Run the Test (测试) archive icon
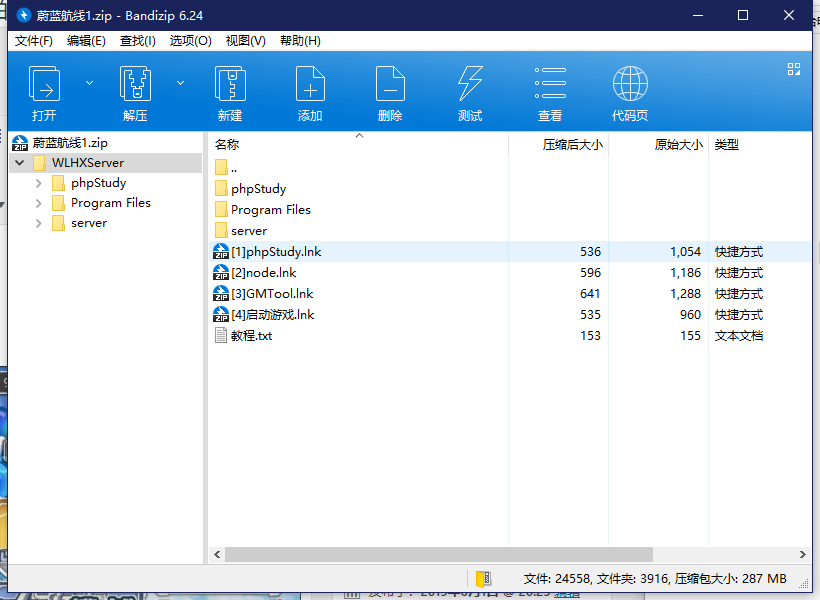The width and height of the screenshot is (820, 600). tap(470, 84)
